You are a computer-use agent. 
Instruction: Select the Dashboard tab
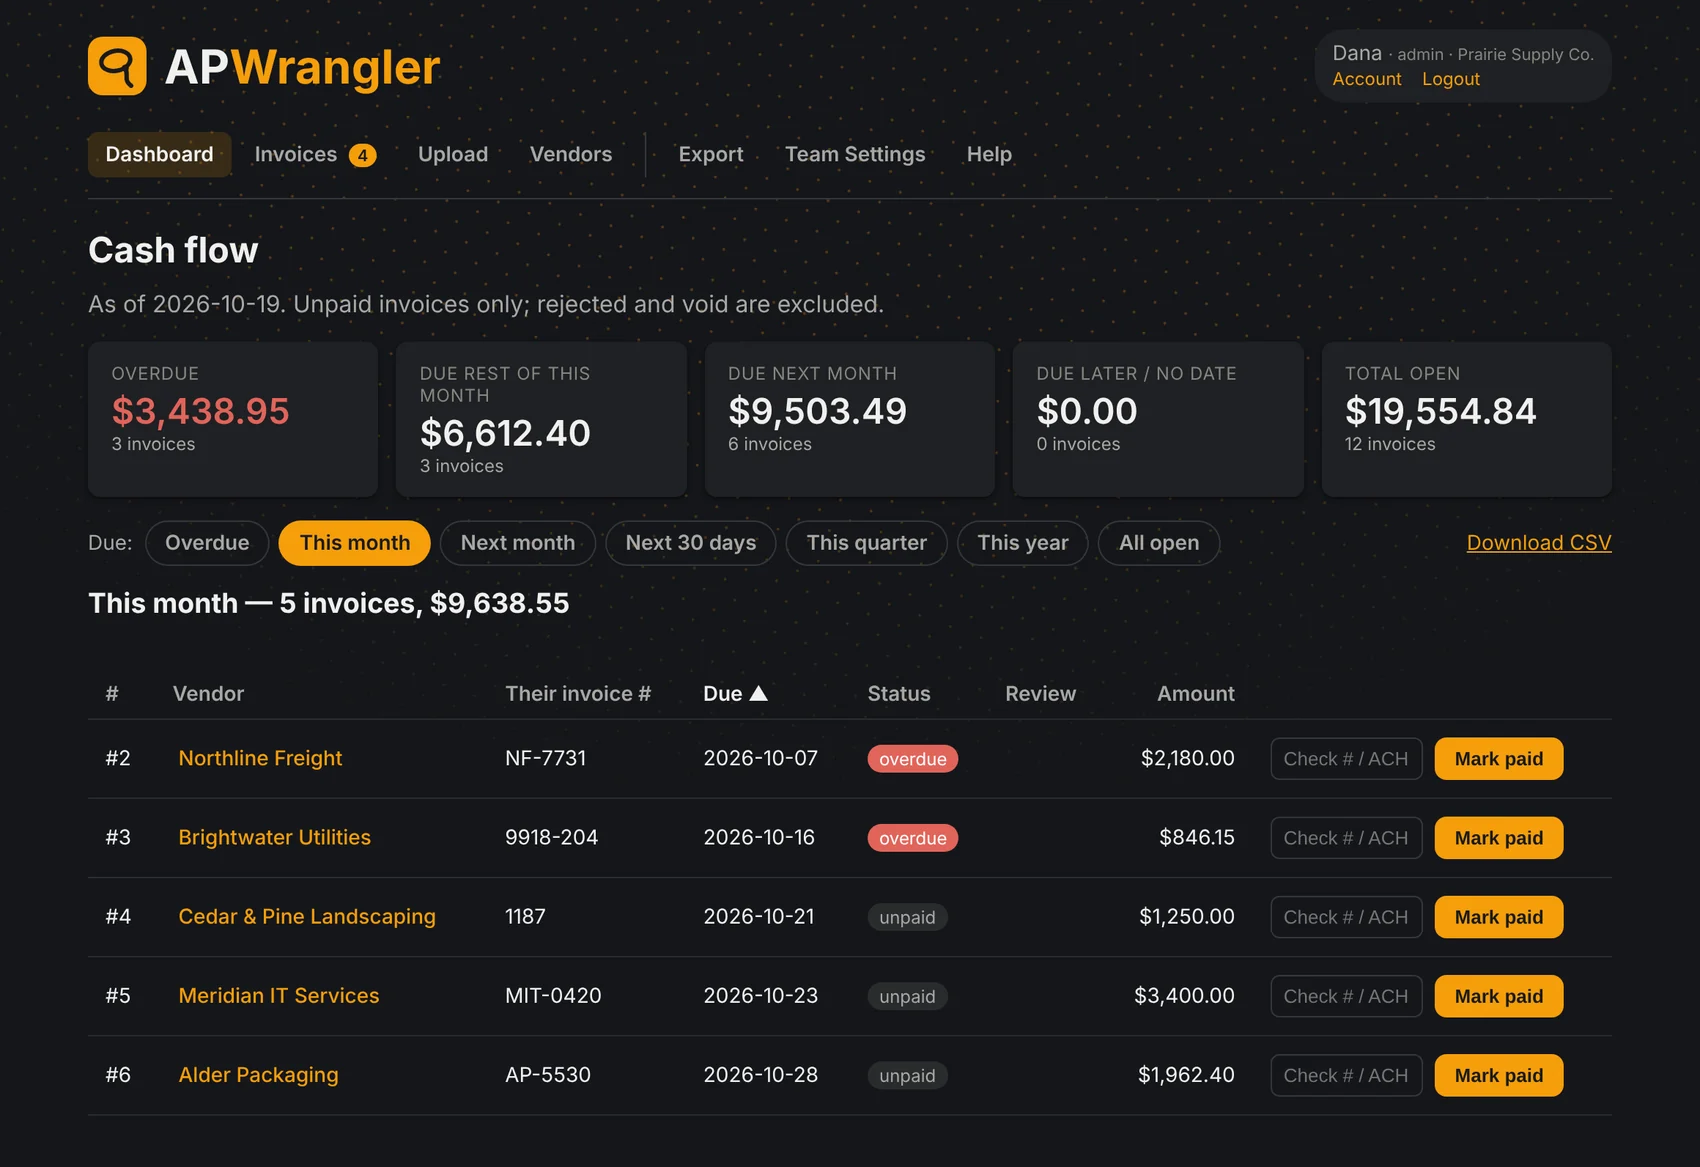[160, 154]
